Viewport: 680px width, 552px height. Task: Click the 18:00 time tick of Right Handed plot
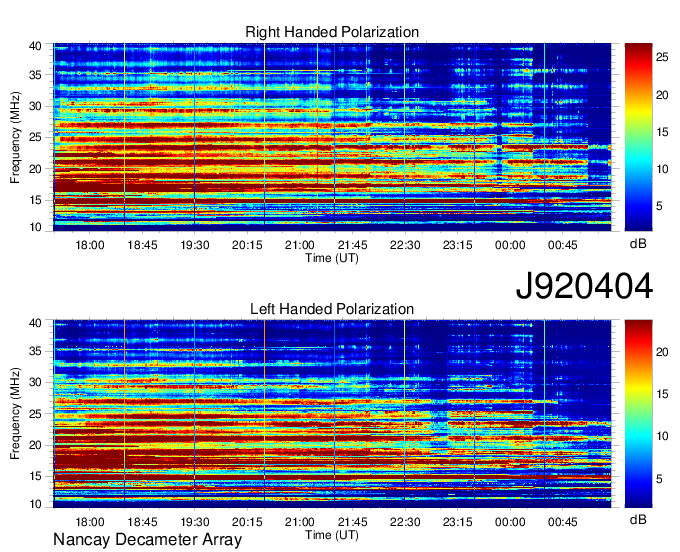click(x=90, y=245)
